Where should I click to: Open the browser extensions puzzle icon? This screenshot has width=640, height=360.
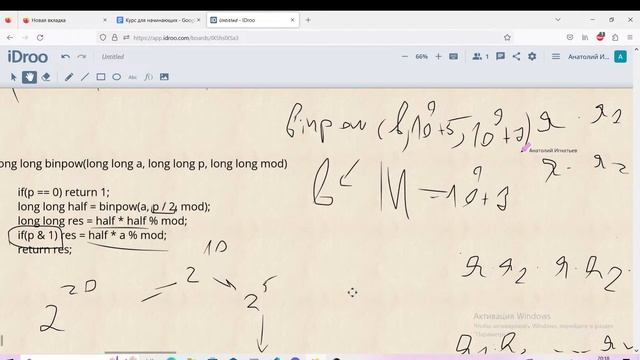tap(615, 37)
